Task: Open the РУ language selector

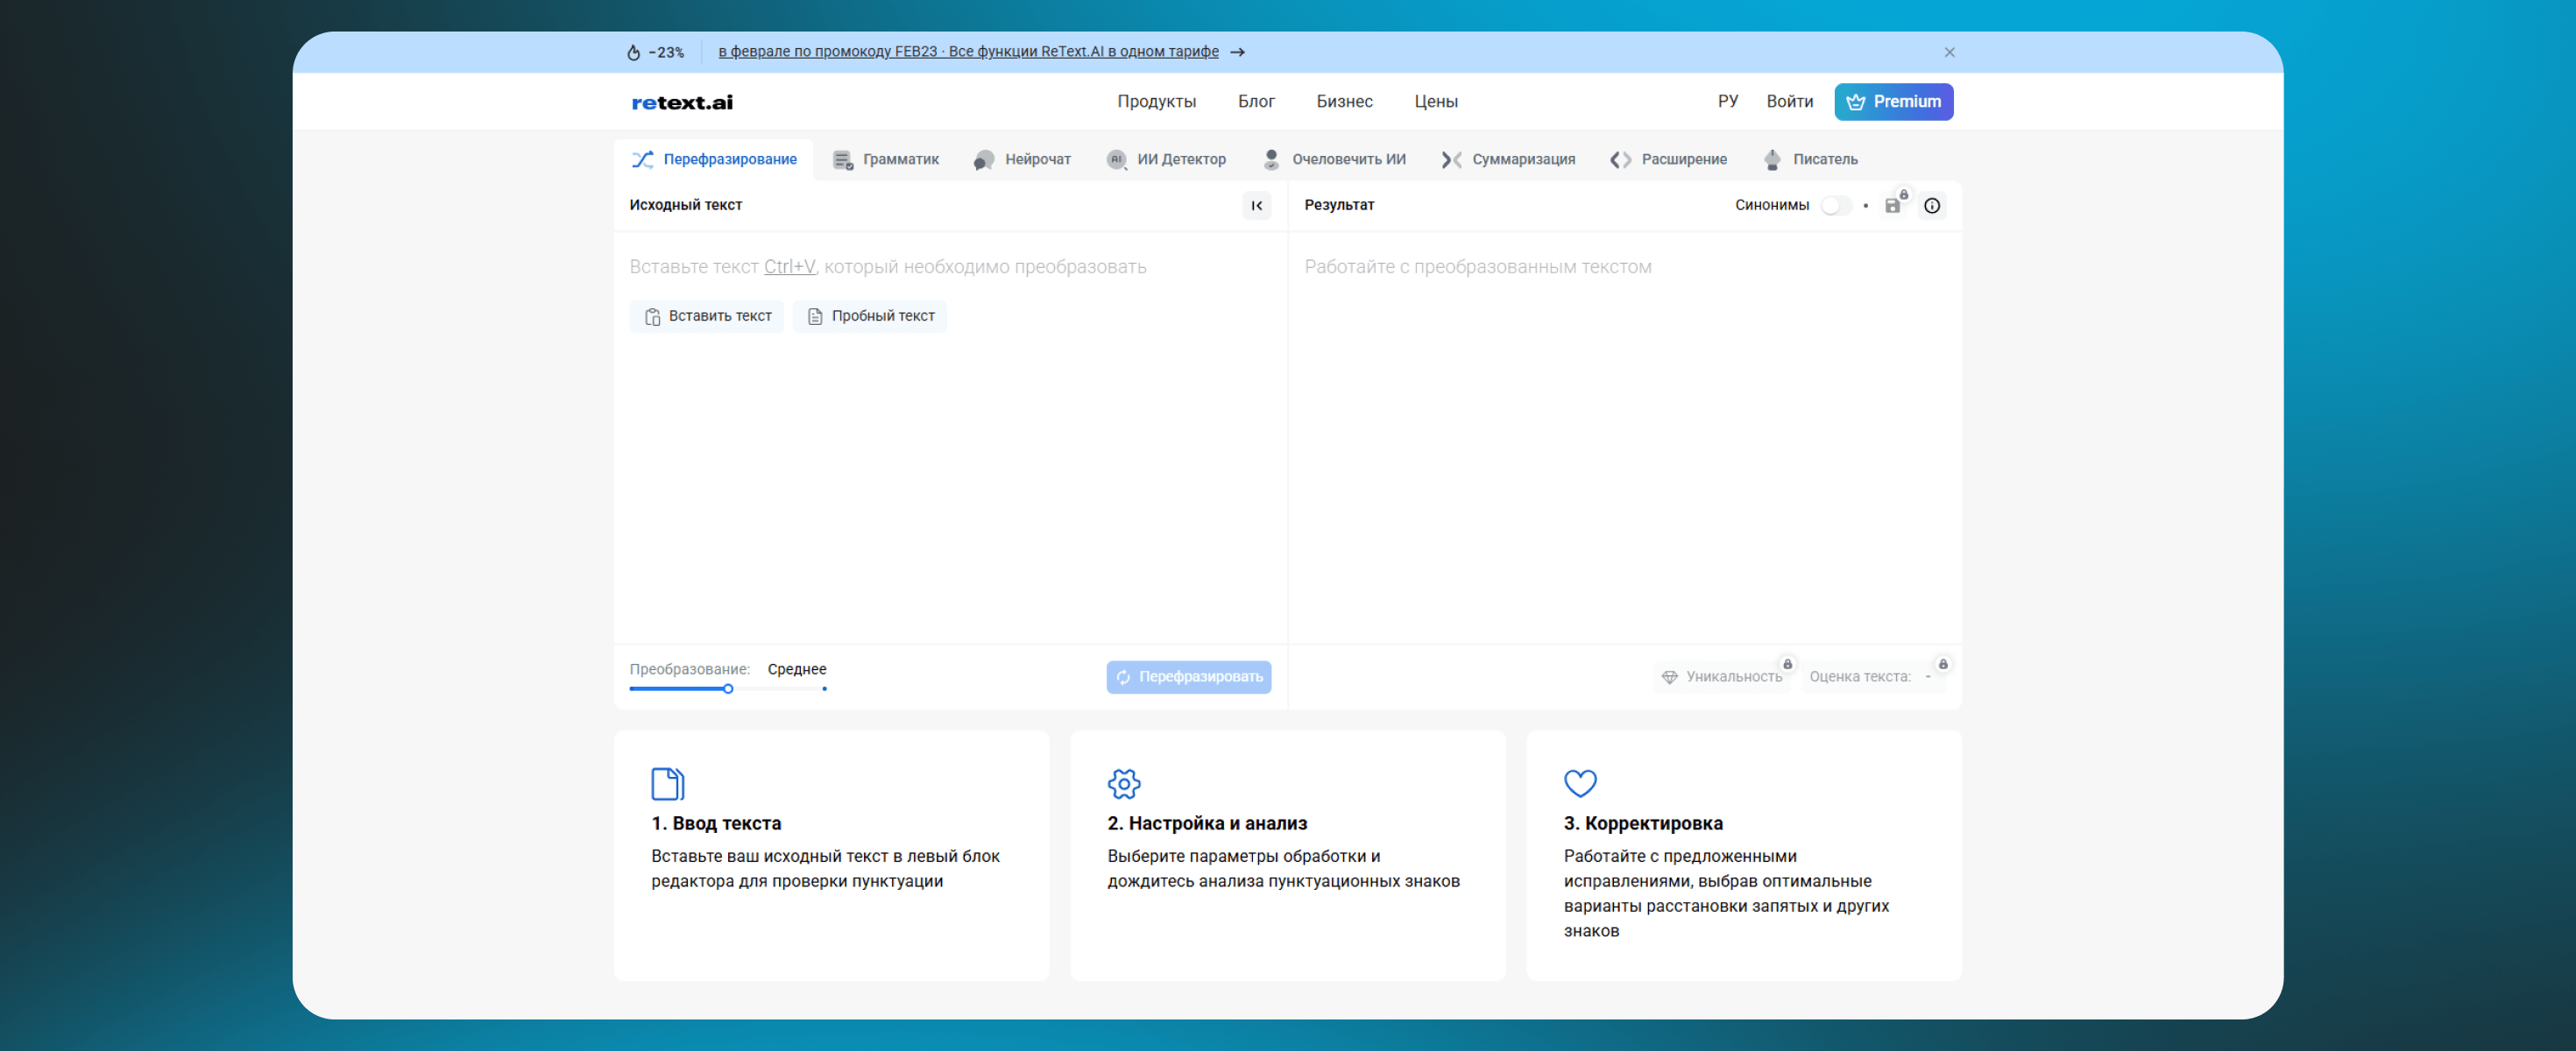Action: (1727, 102)
